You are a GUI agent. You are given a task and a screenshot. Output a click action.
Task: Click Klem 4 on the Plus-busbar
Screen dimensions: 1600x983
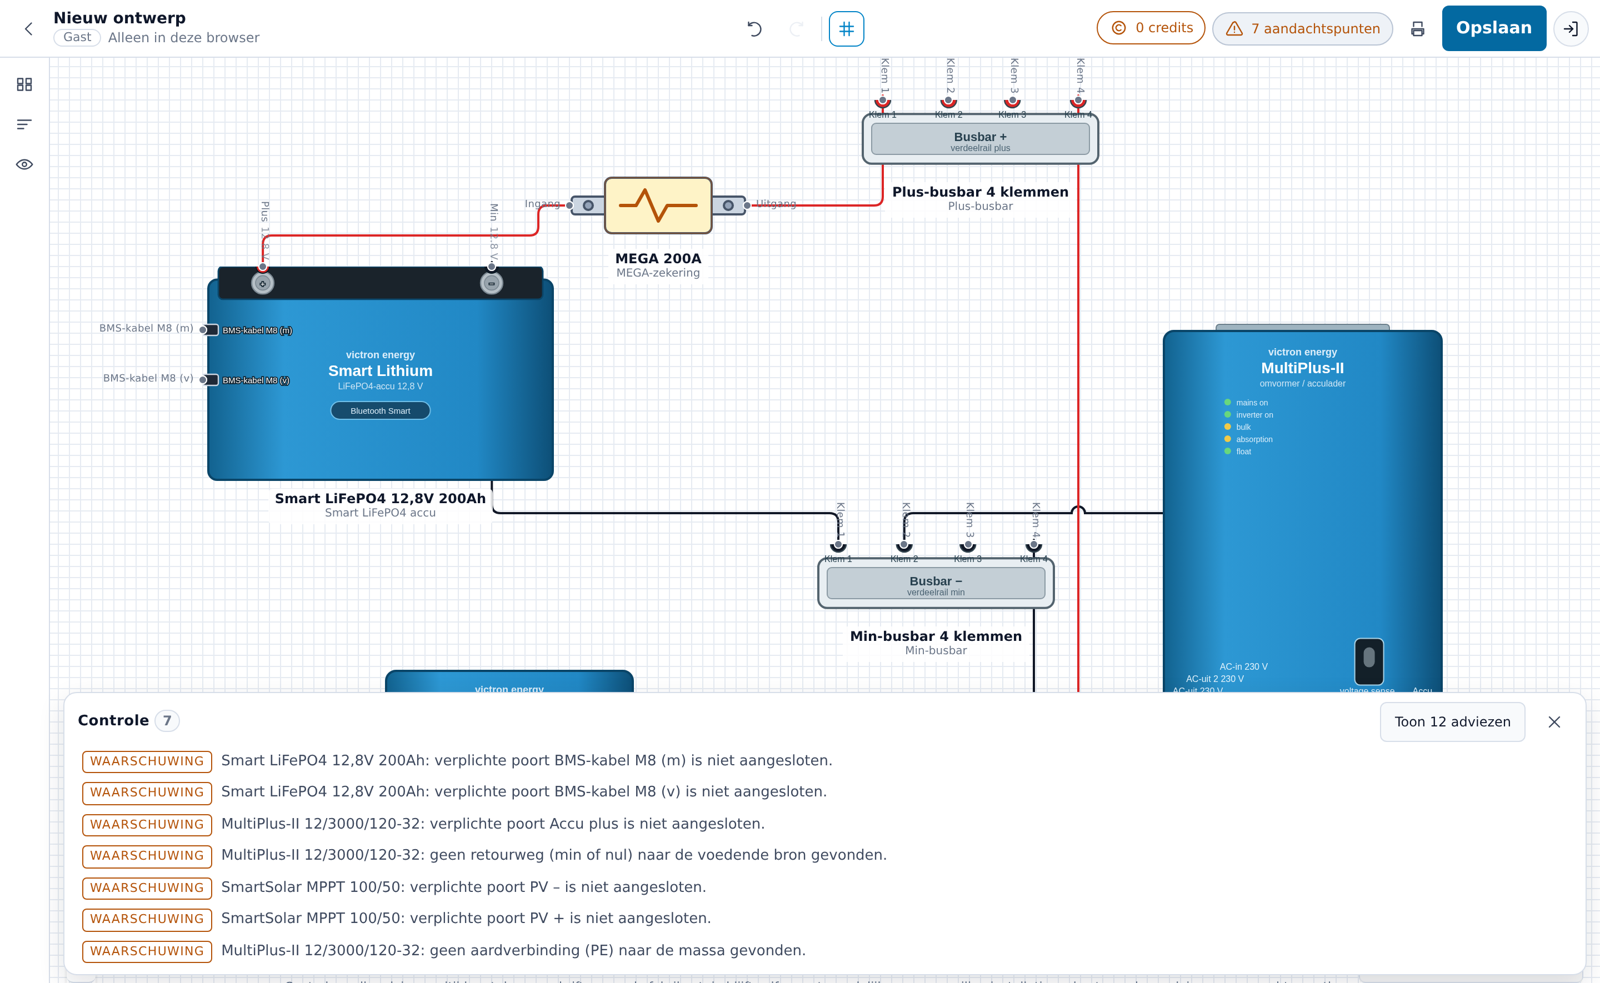click(1078, 102)
